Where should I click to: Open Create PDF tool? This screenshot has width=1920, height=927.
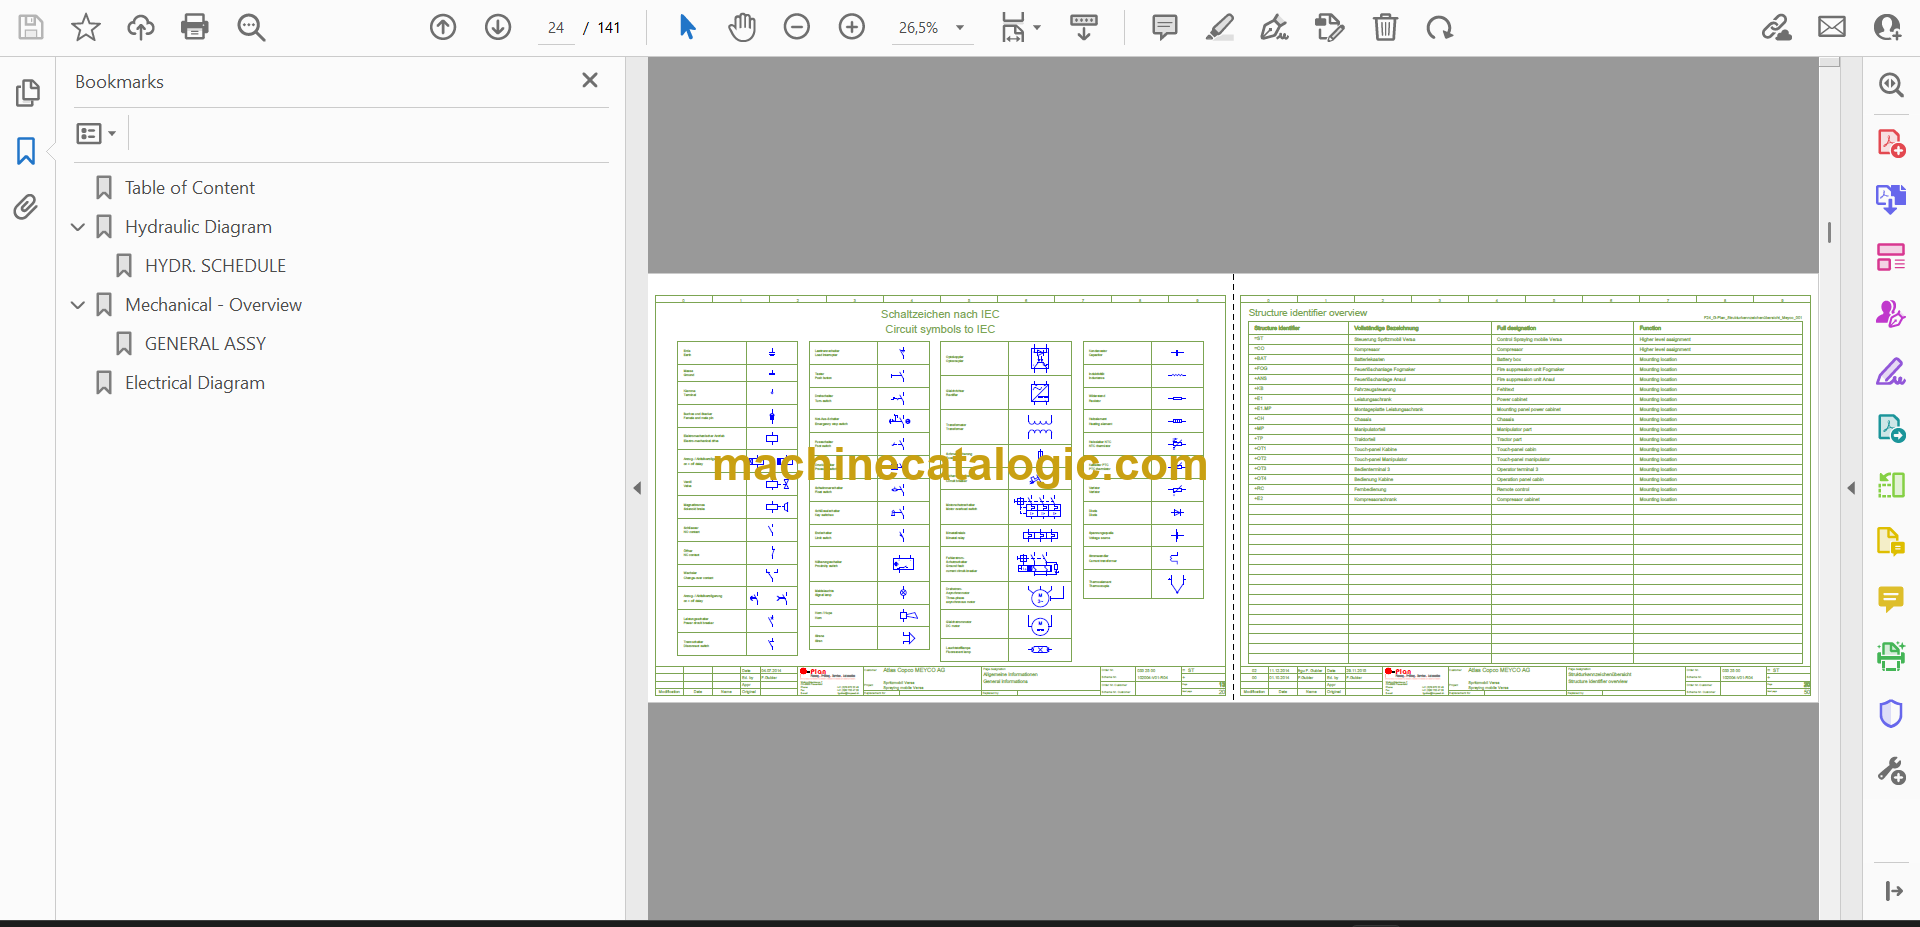click(x=1891, y=143)
